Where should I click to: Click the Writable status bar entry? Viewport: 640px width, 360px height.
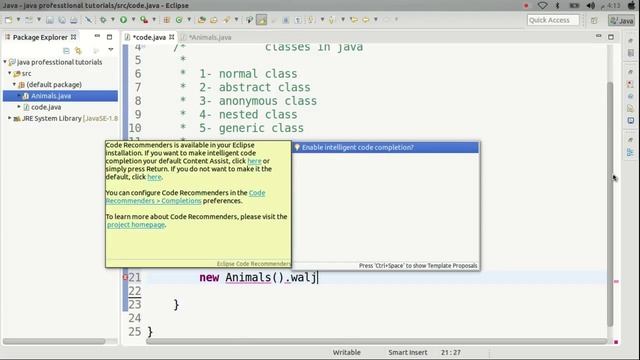[x=347, y=352]
